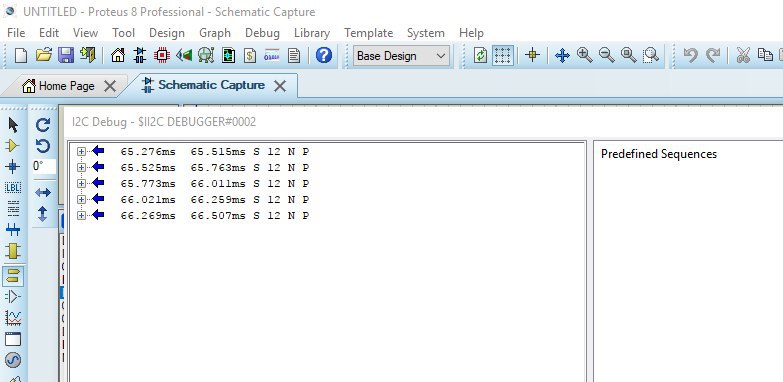Toggle the grid display button
Image resolution: width=783 pixels, height=382 pixels.
click(502, 55)
